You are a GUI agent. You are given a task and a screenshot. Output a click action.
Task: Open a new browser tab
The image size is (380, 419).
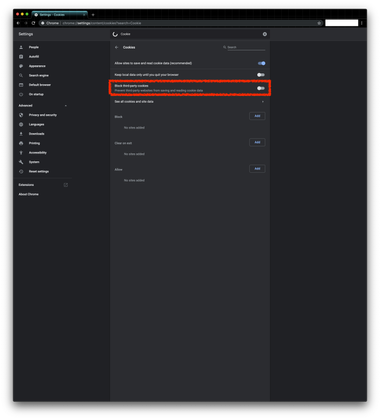click(93, 15)
